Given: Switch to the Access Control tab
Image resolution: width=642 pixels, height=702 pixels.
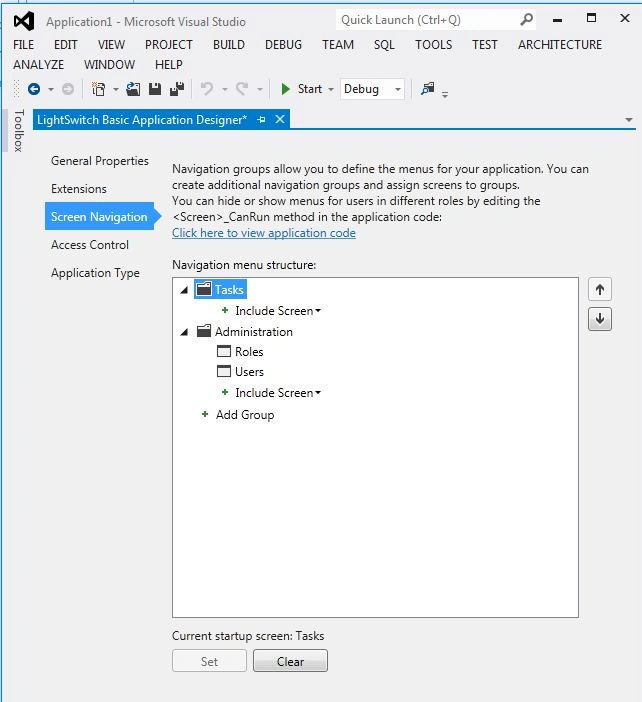Looking at the screenshot, I should (90, 245).
